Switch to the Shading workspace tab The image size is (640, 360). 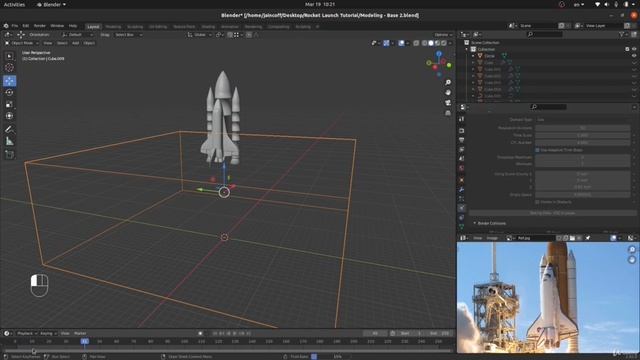tap(208, 27)
